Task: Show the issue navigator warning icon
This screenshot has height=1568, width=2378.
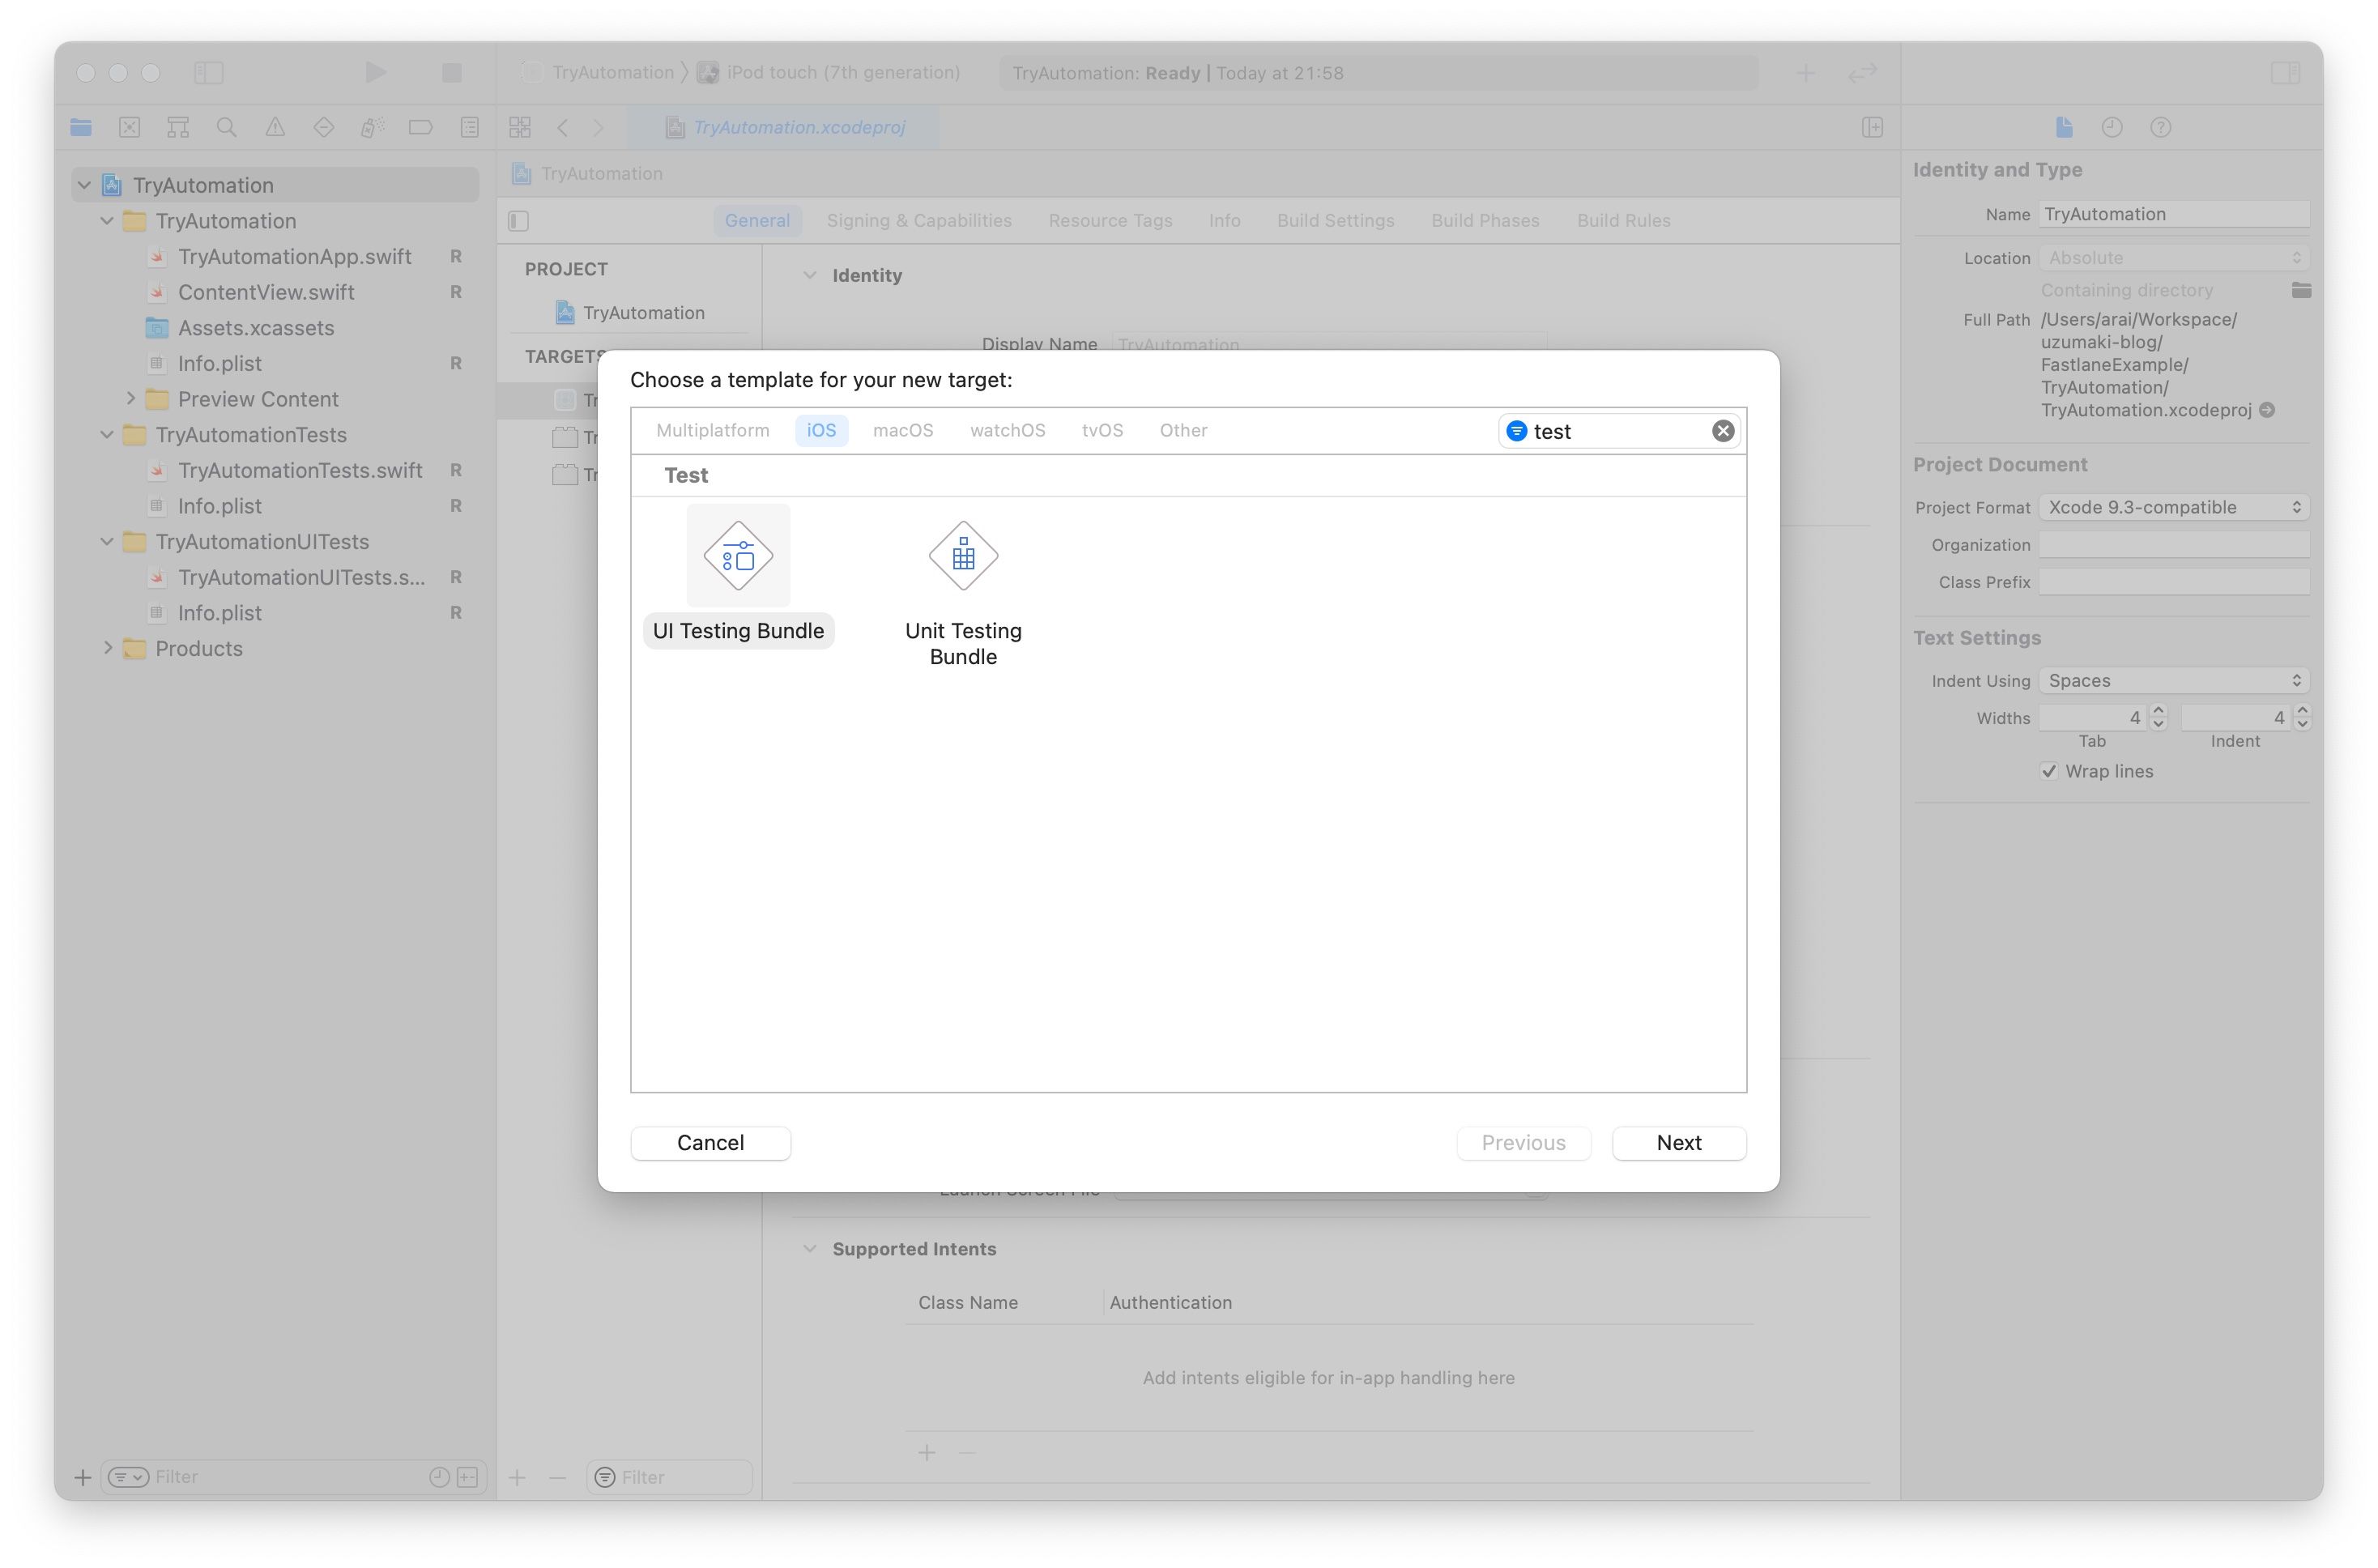Action: [275, 127]
